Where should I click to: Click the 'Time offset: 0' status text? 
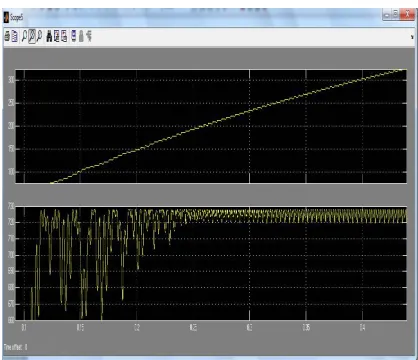click(16, 347)
